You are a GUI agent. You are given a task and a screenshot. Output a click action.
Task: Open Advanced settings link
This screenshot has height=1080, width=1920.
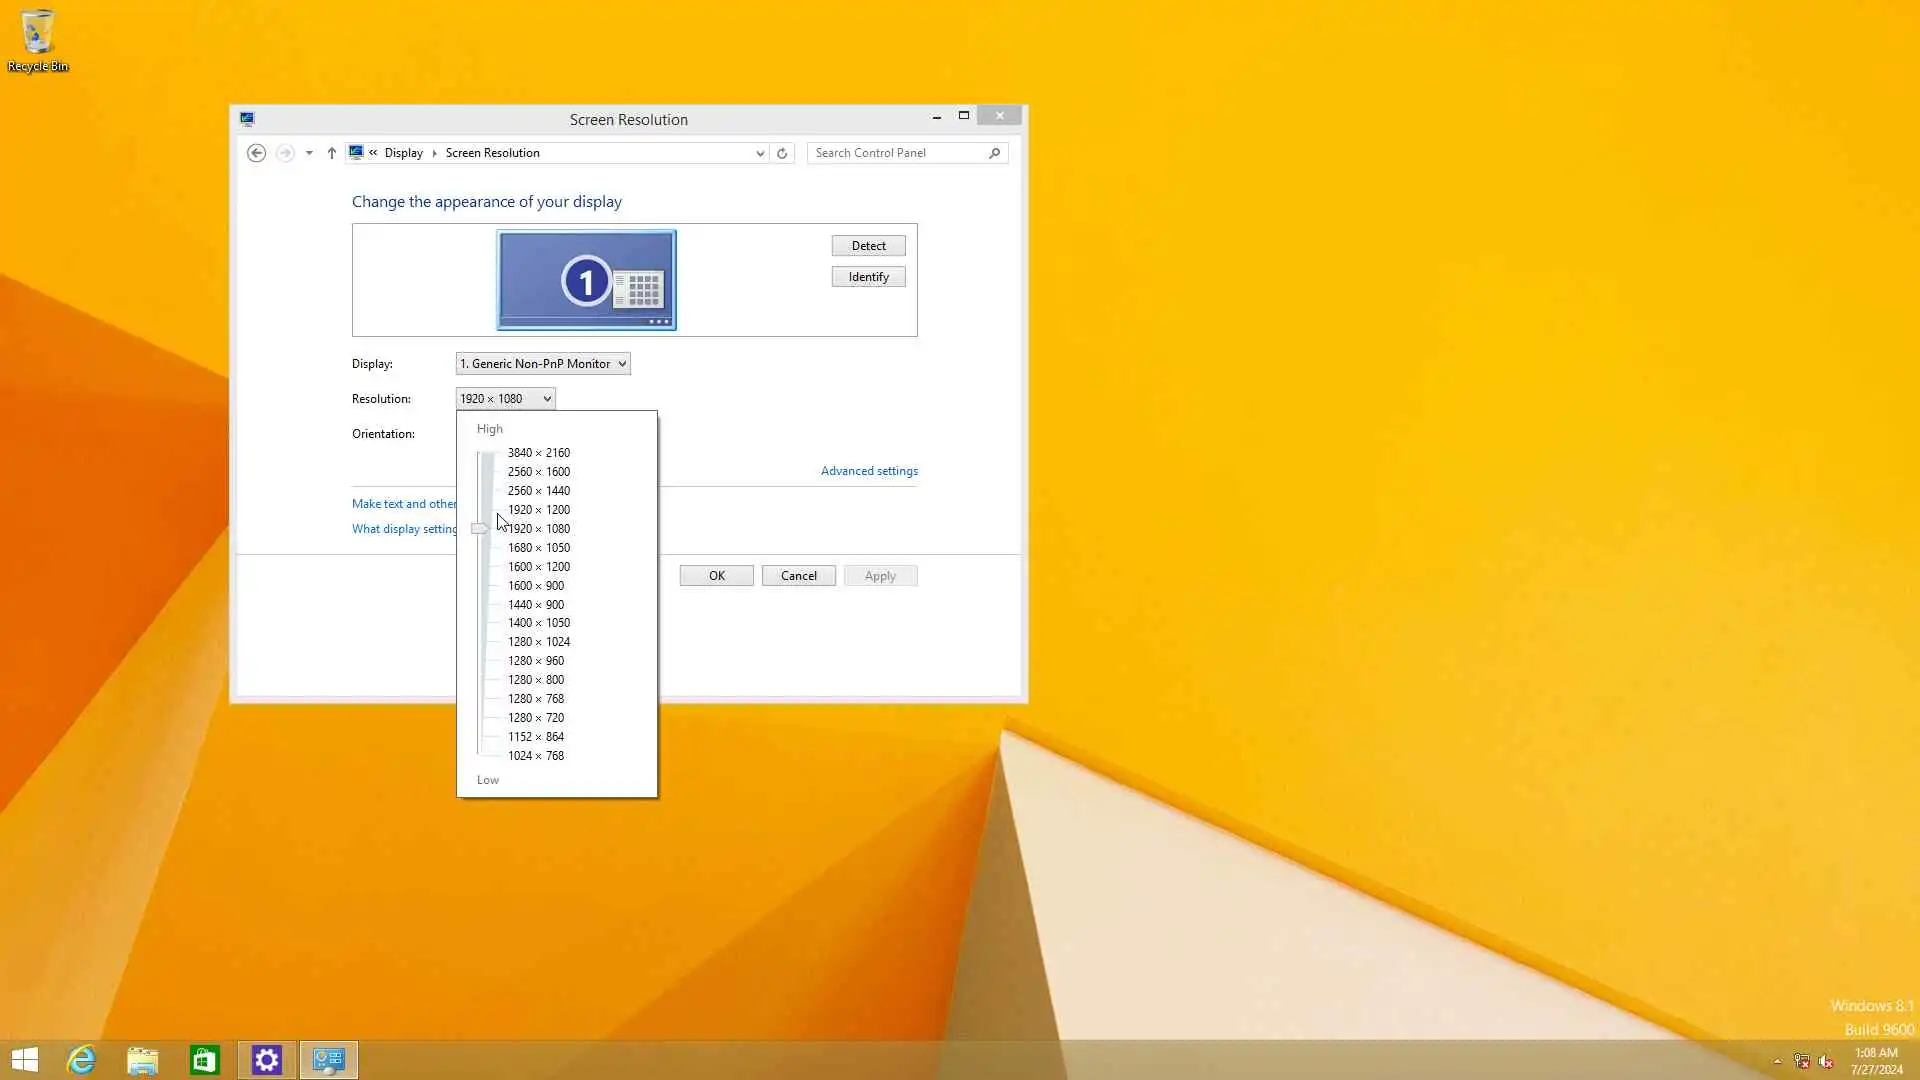(x=869, y=471)
